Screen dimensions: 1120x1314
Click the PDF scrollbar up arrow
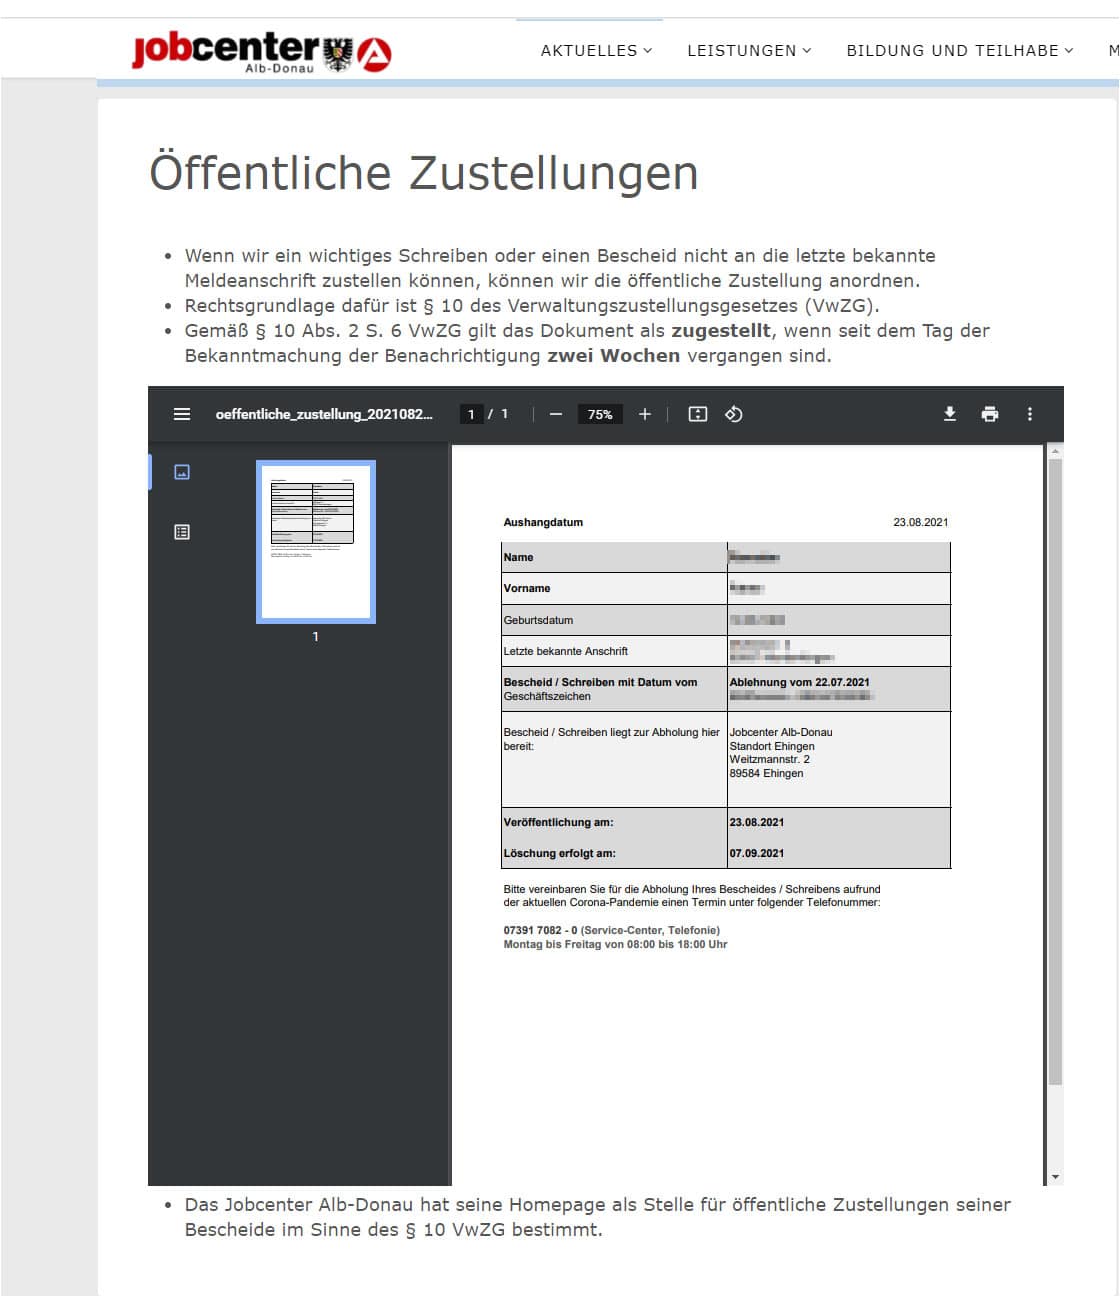(1055, 452)
